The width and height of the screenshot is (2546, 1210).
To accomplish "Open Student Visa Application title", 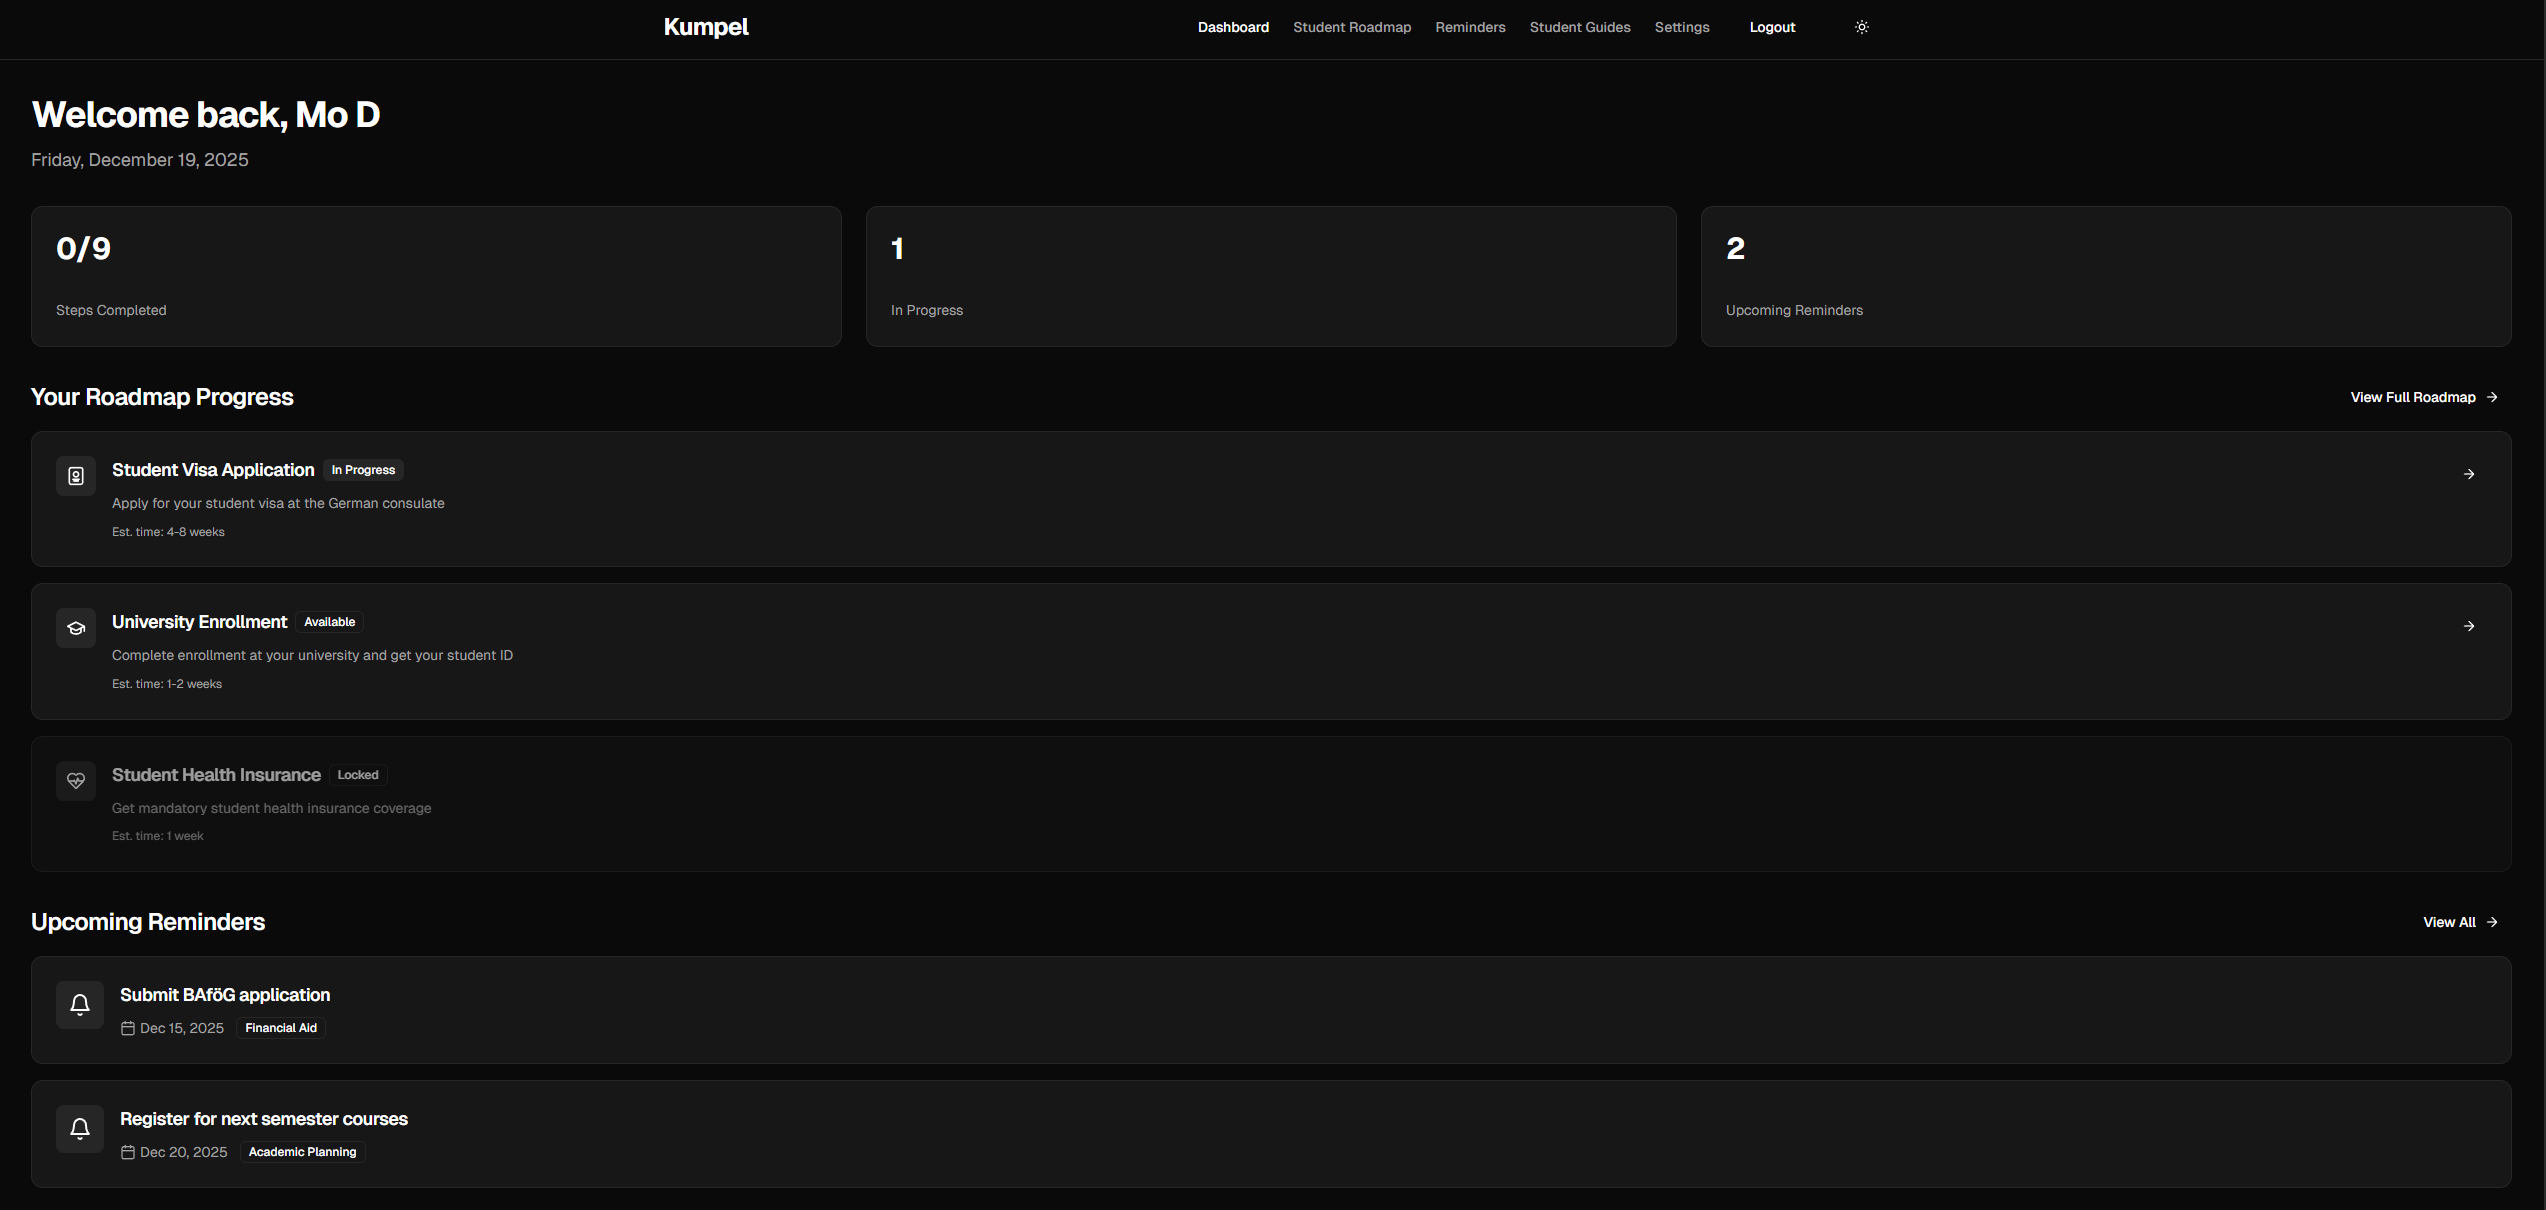I will pyautogui.click(x=213, y=470).
